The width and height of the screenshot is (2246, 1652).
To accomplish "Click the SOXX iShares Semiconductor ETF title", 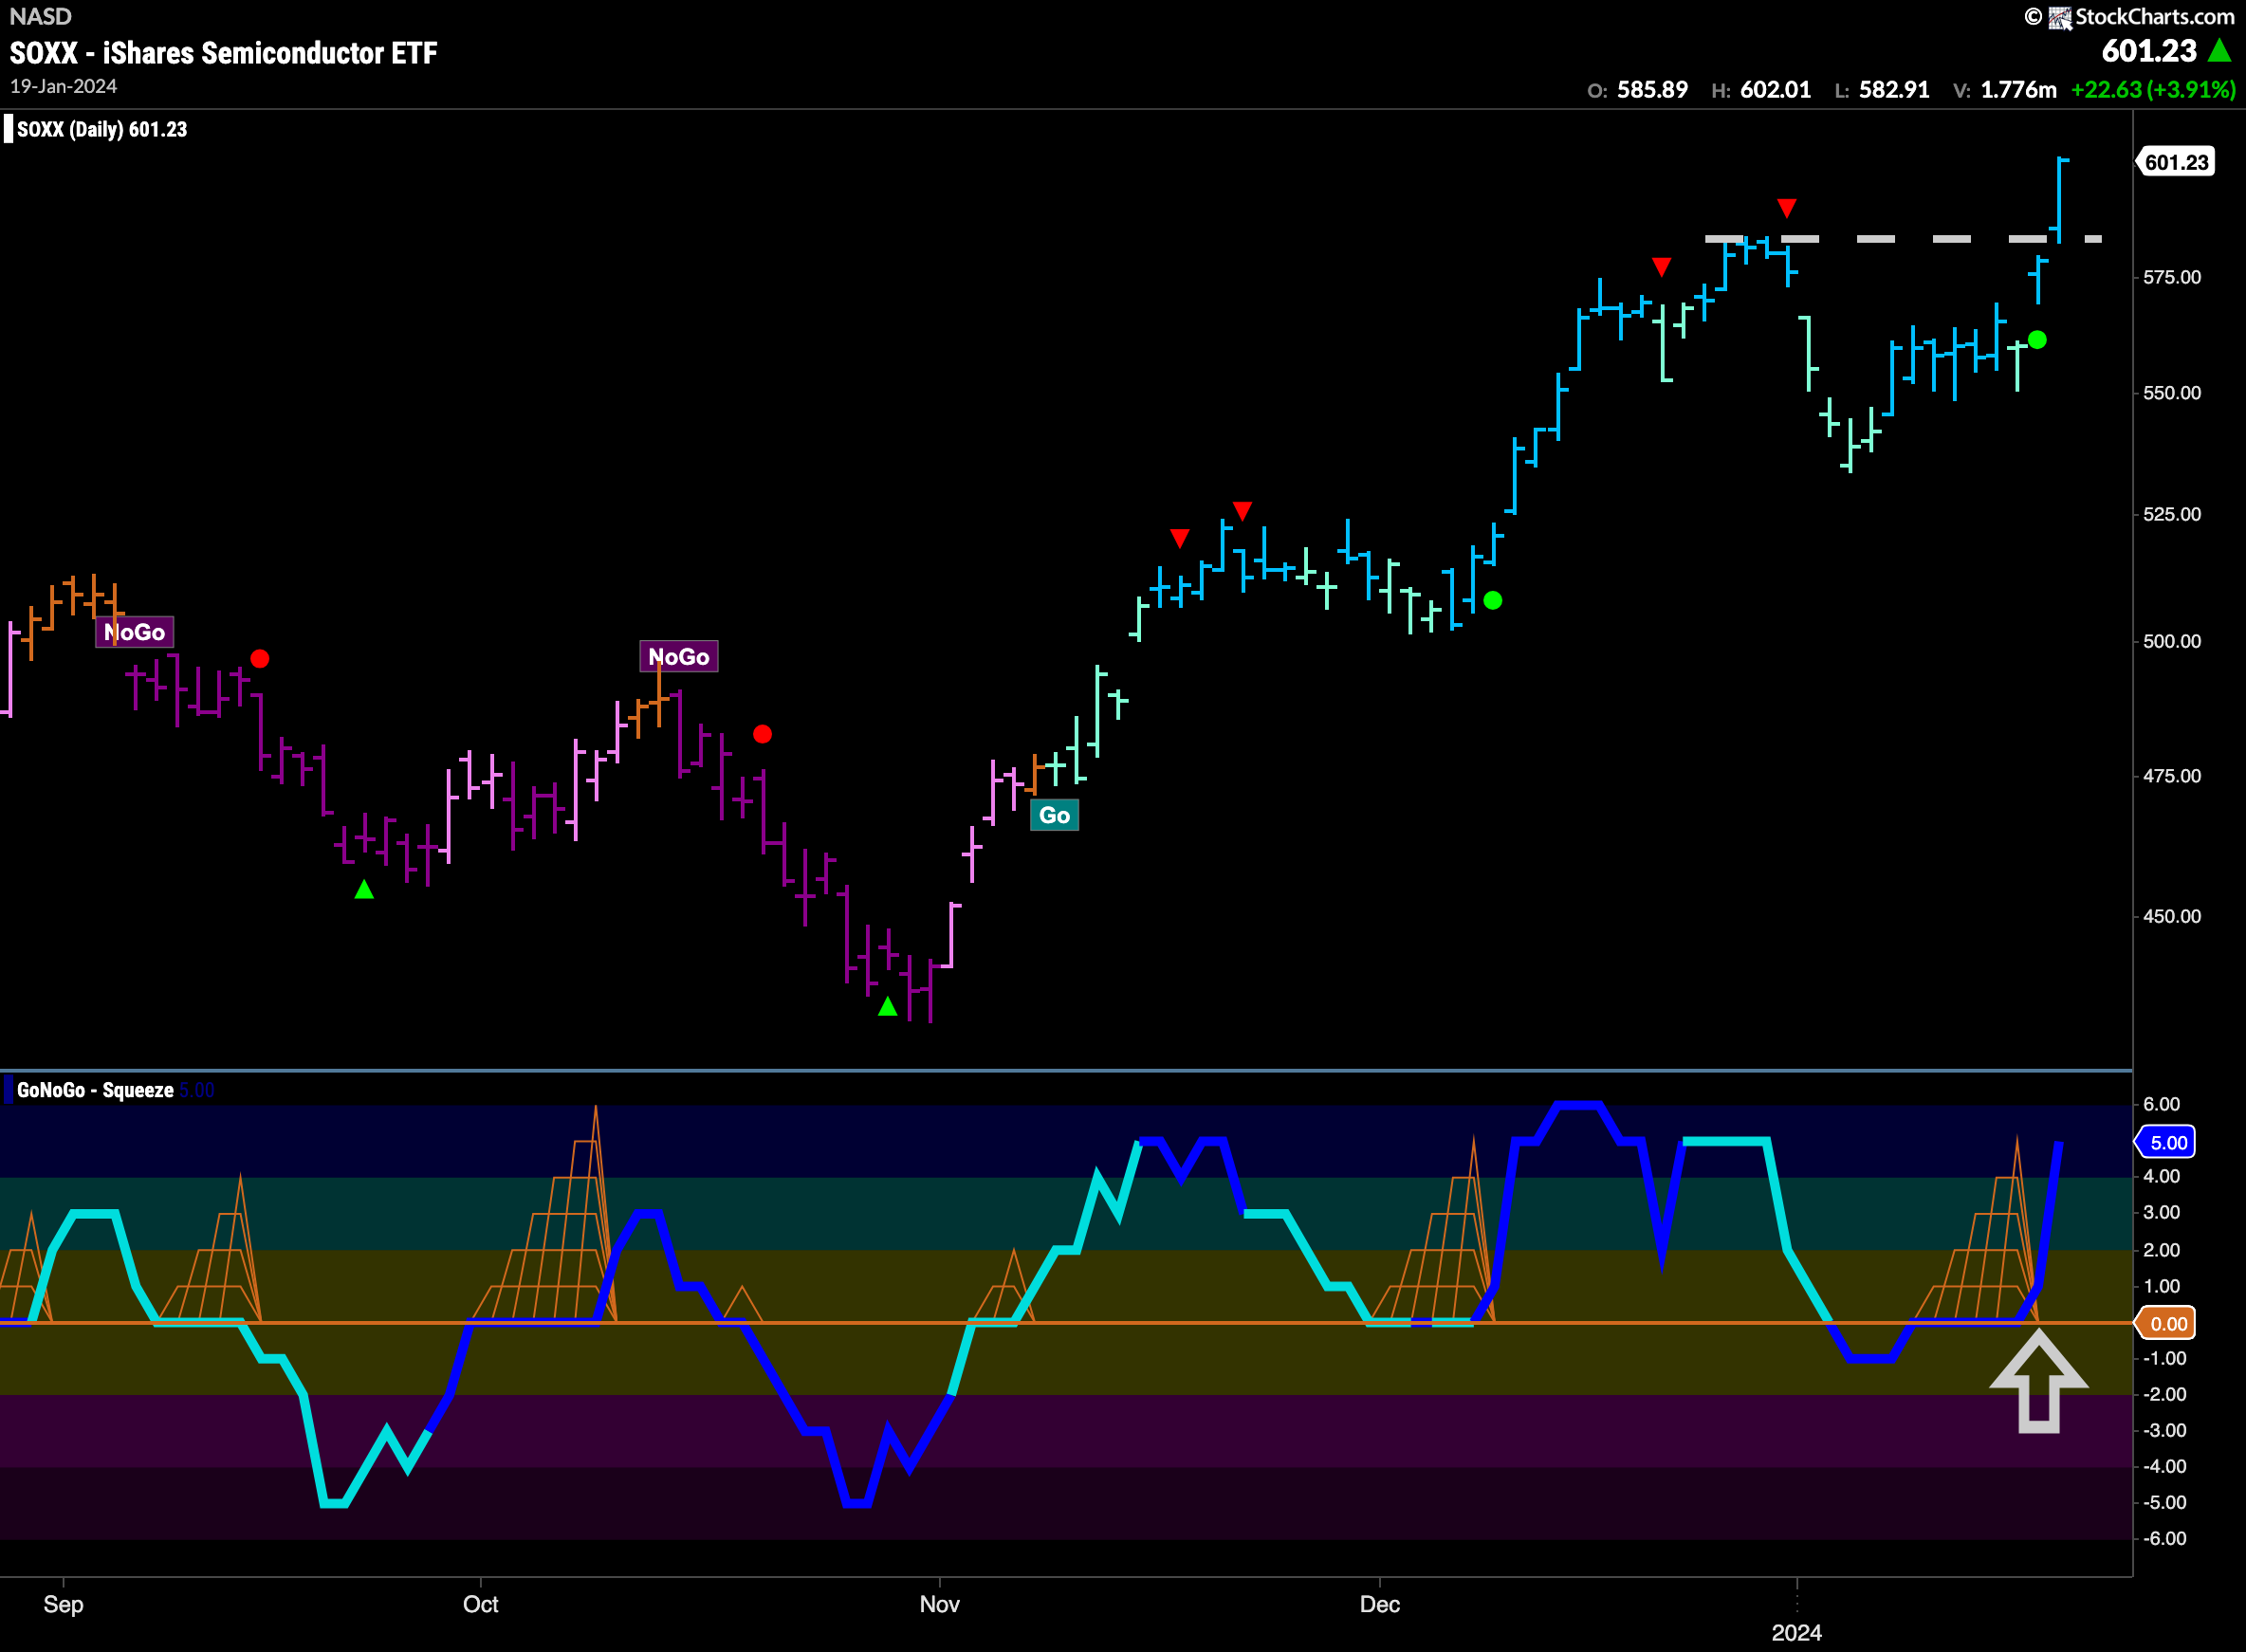I will coord(223,52).
